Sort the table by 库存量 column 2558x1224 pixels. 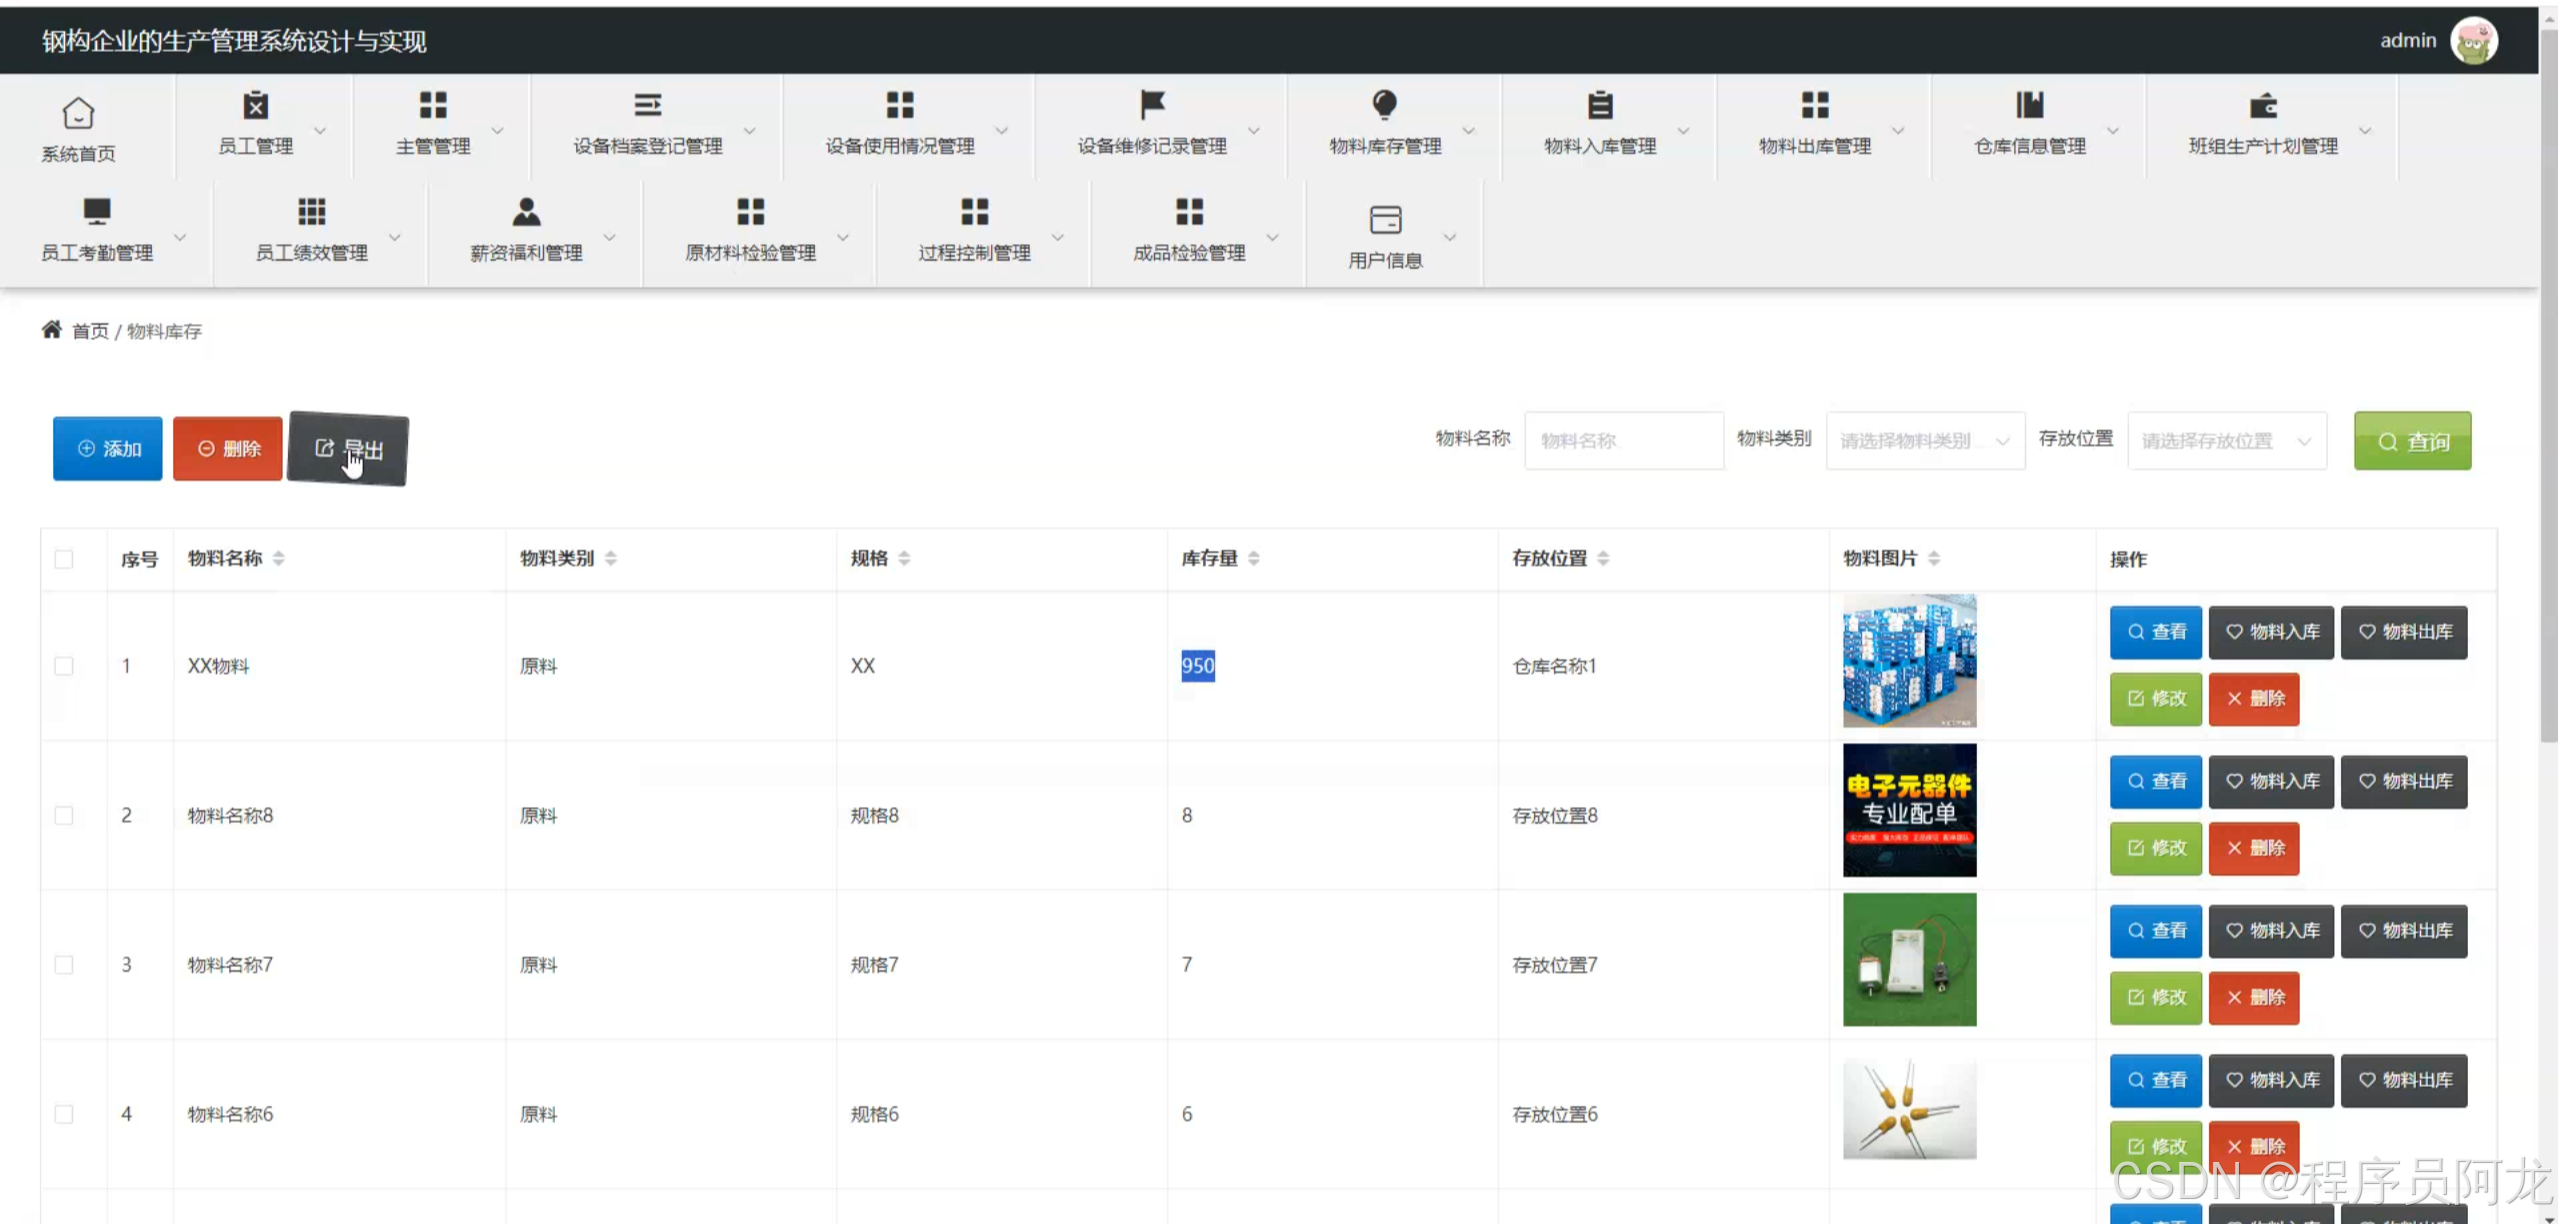pyautogui.click(x=1253, y=559)
